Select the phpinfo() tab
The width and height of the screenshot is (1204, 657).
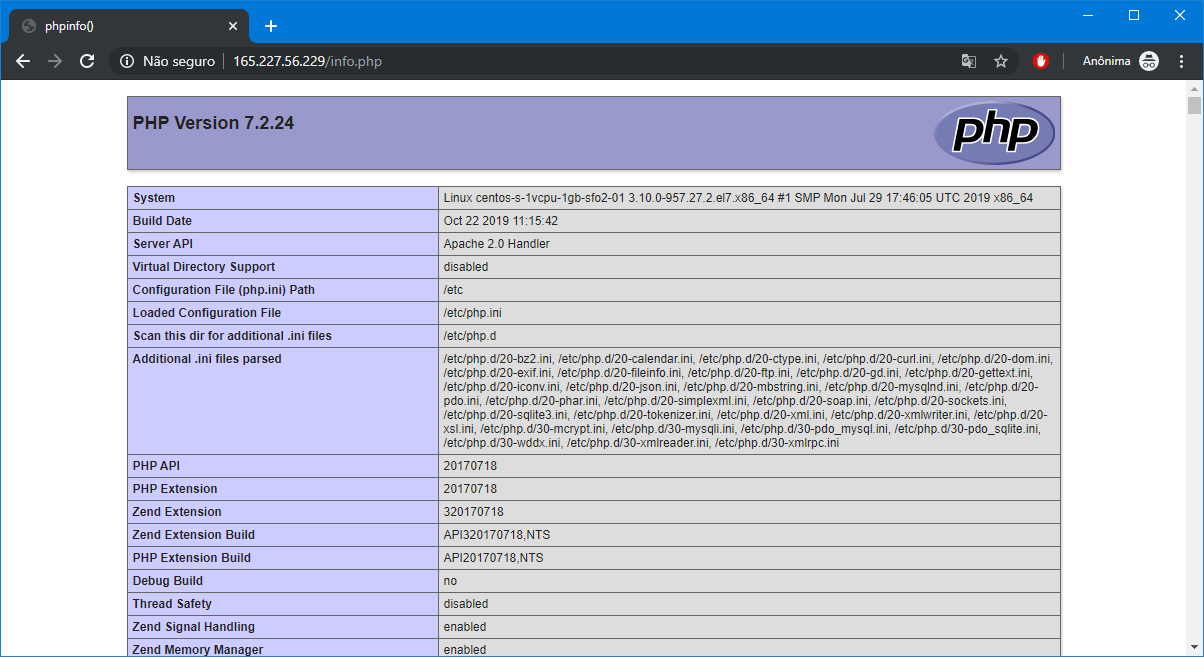click(120, 26)
